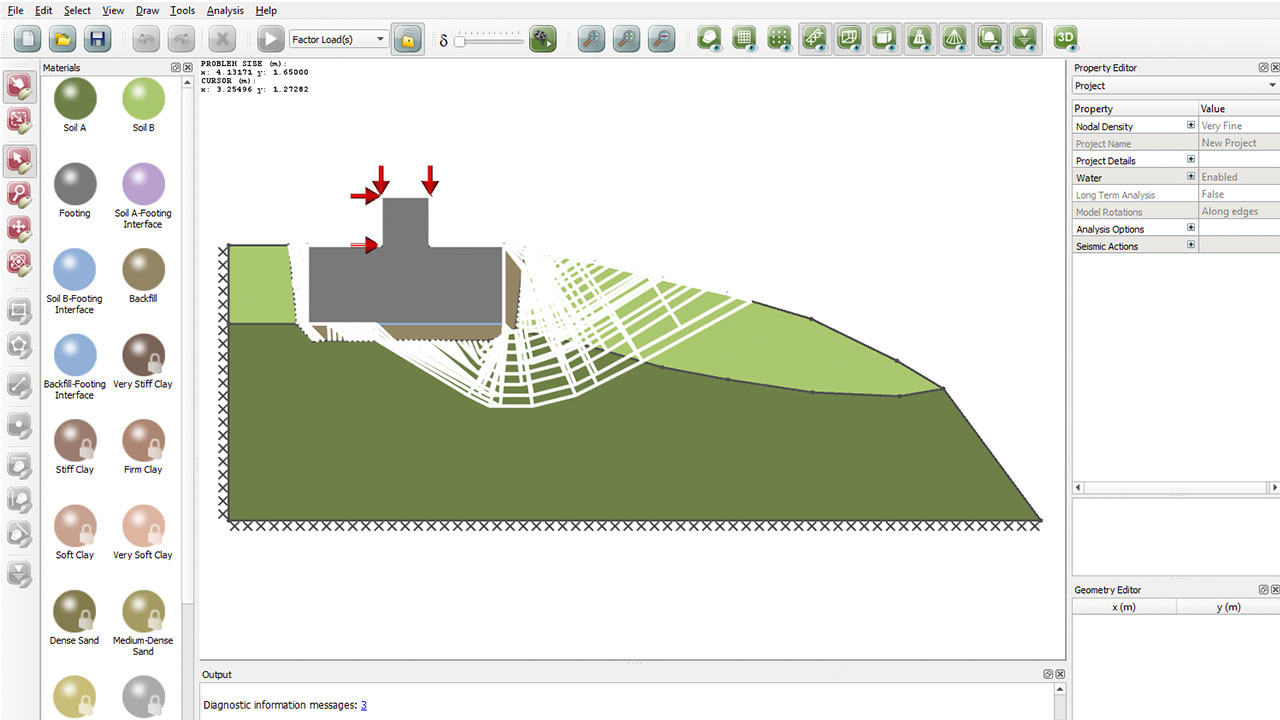Toggle the grid display button
This screenshot has height=720, width=1280.
(743, 39)
